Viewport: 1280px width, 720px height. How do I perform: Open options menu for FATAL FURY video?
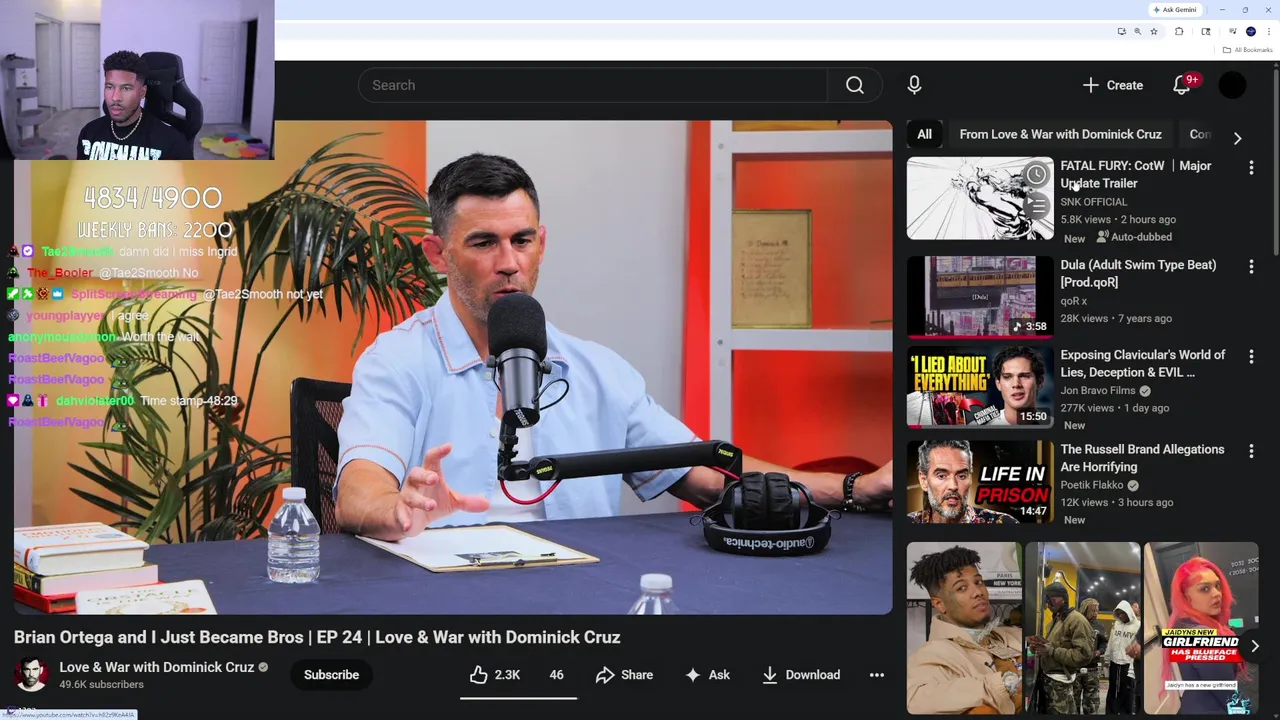point(1251,167)
